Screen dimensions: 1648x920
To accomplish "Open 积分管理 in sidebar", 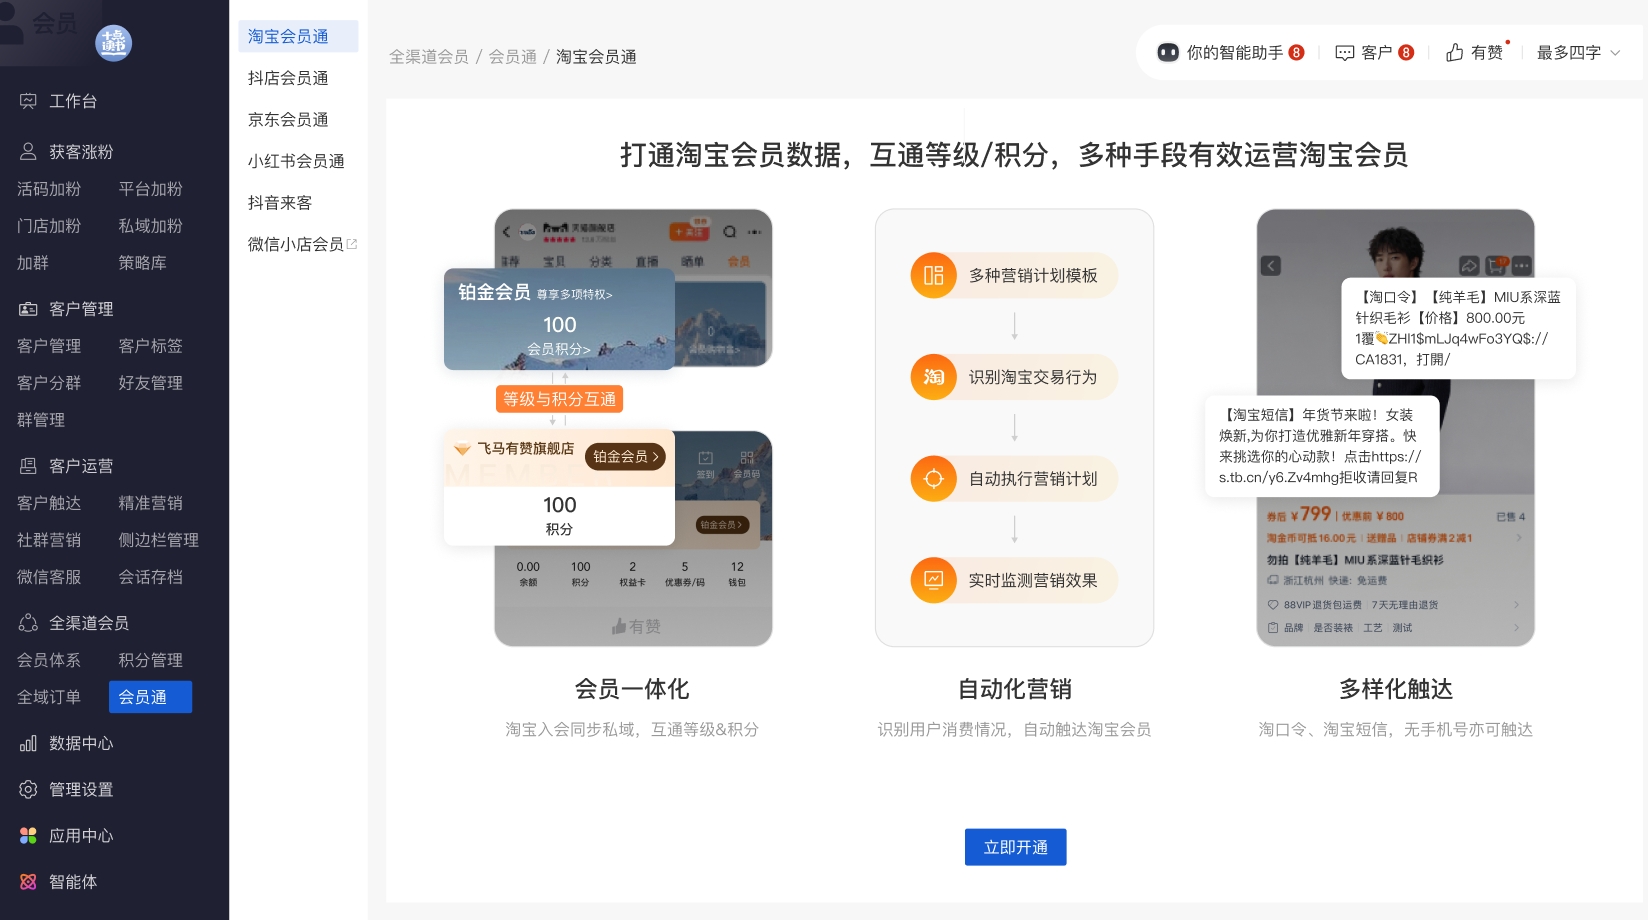I will 150,660.
